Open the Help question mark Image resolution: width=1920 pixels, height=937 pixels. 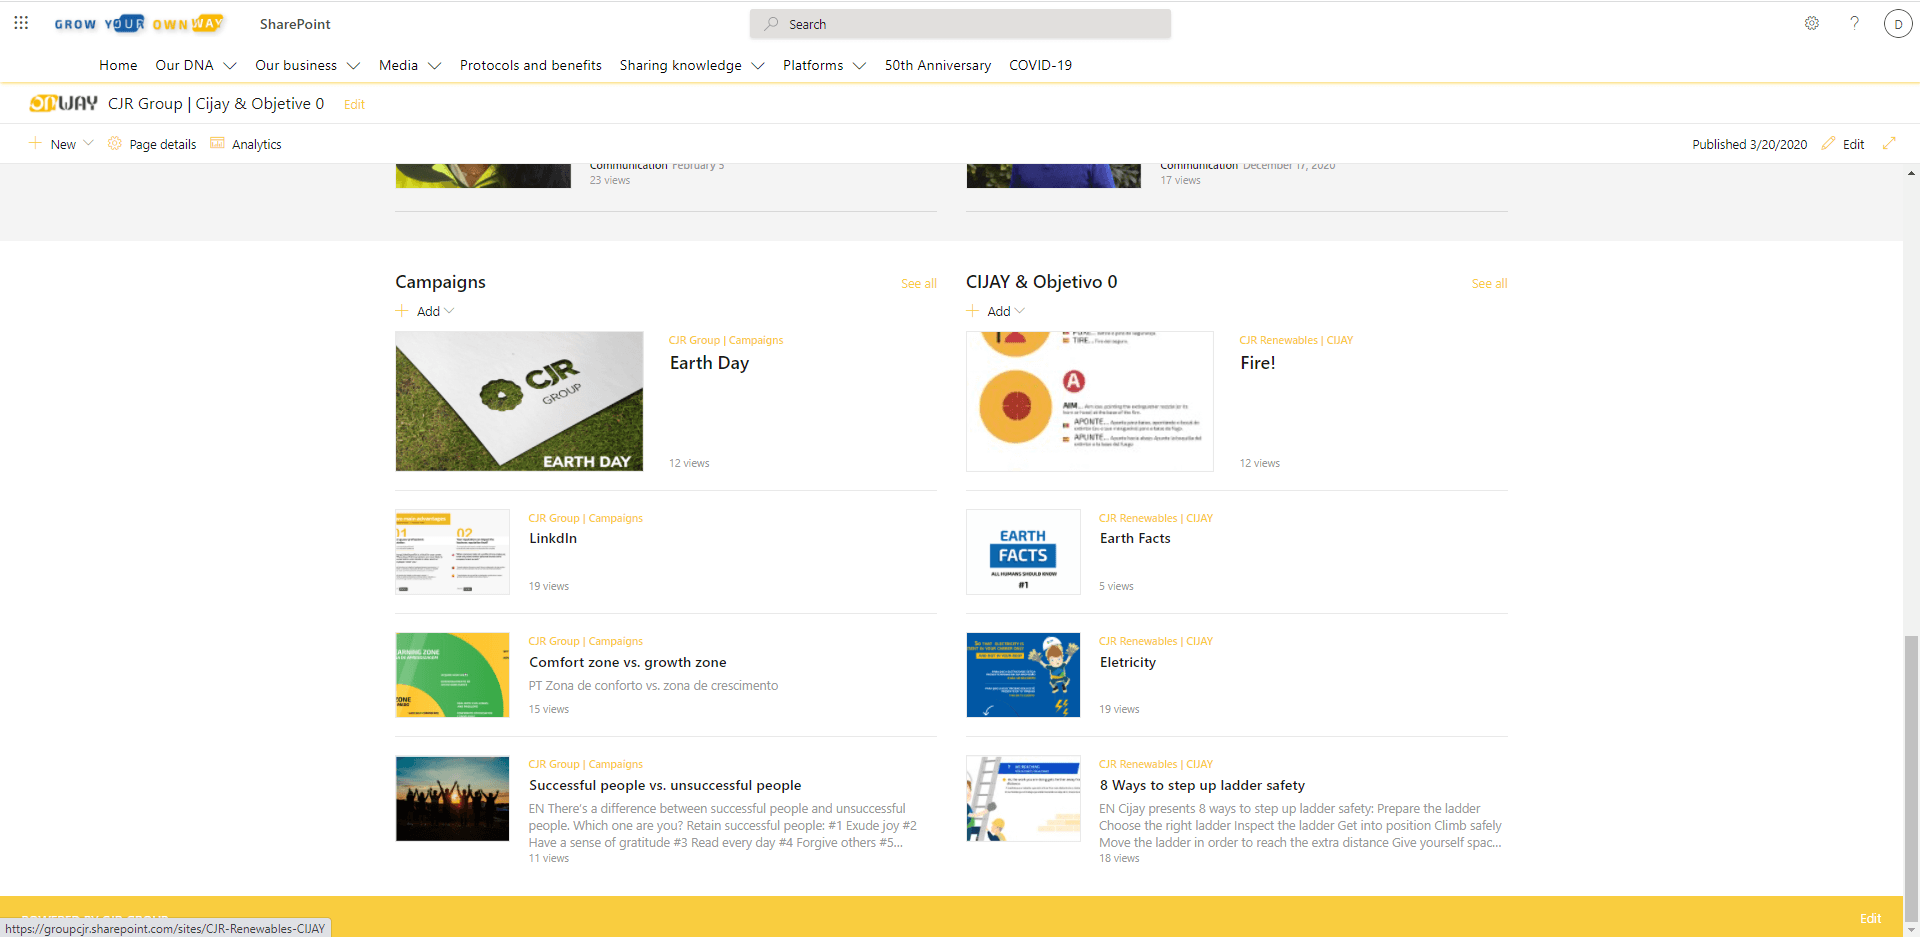(1855, 23)
